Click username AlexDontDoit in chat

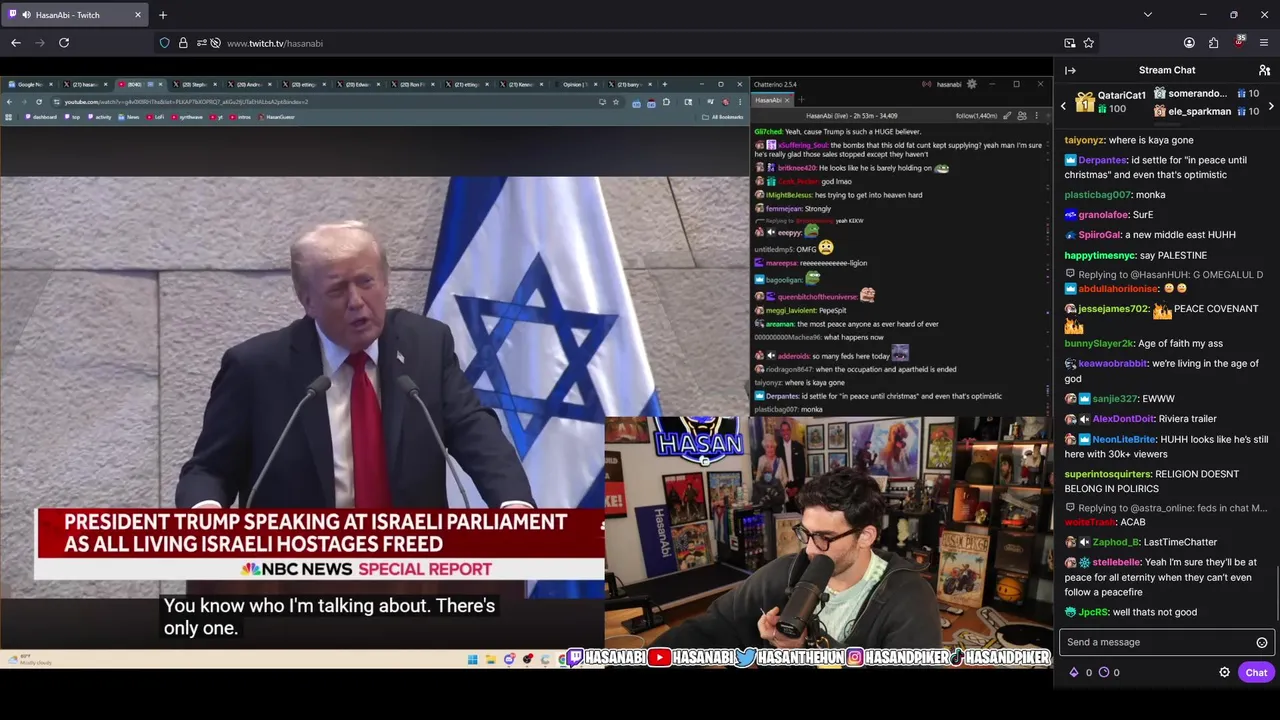coord(1125,419)
